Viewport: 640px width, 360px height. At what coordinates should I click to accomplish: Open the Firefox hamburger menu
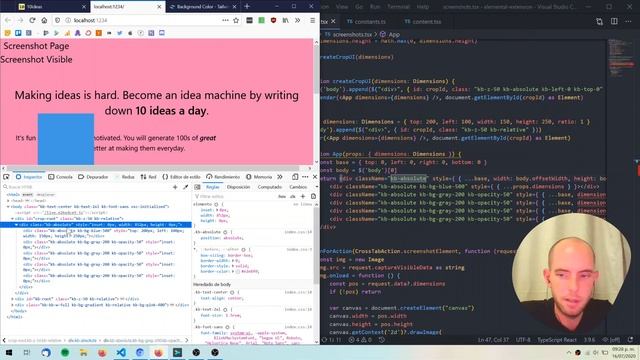pyautogui.click(x=312, y=20)
